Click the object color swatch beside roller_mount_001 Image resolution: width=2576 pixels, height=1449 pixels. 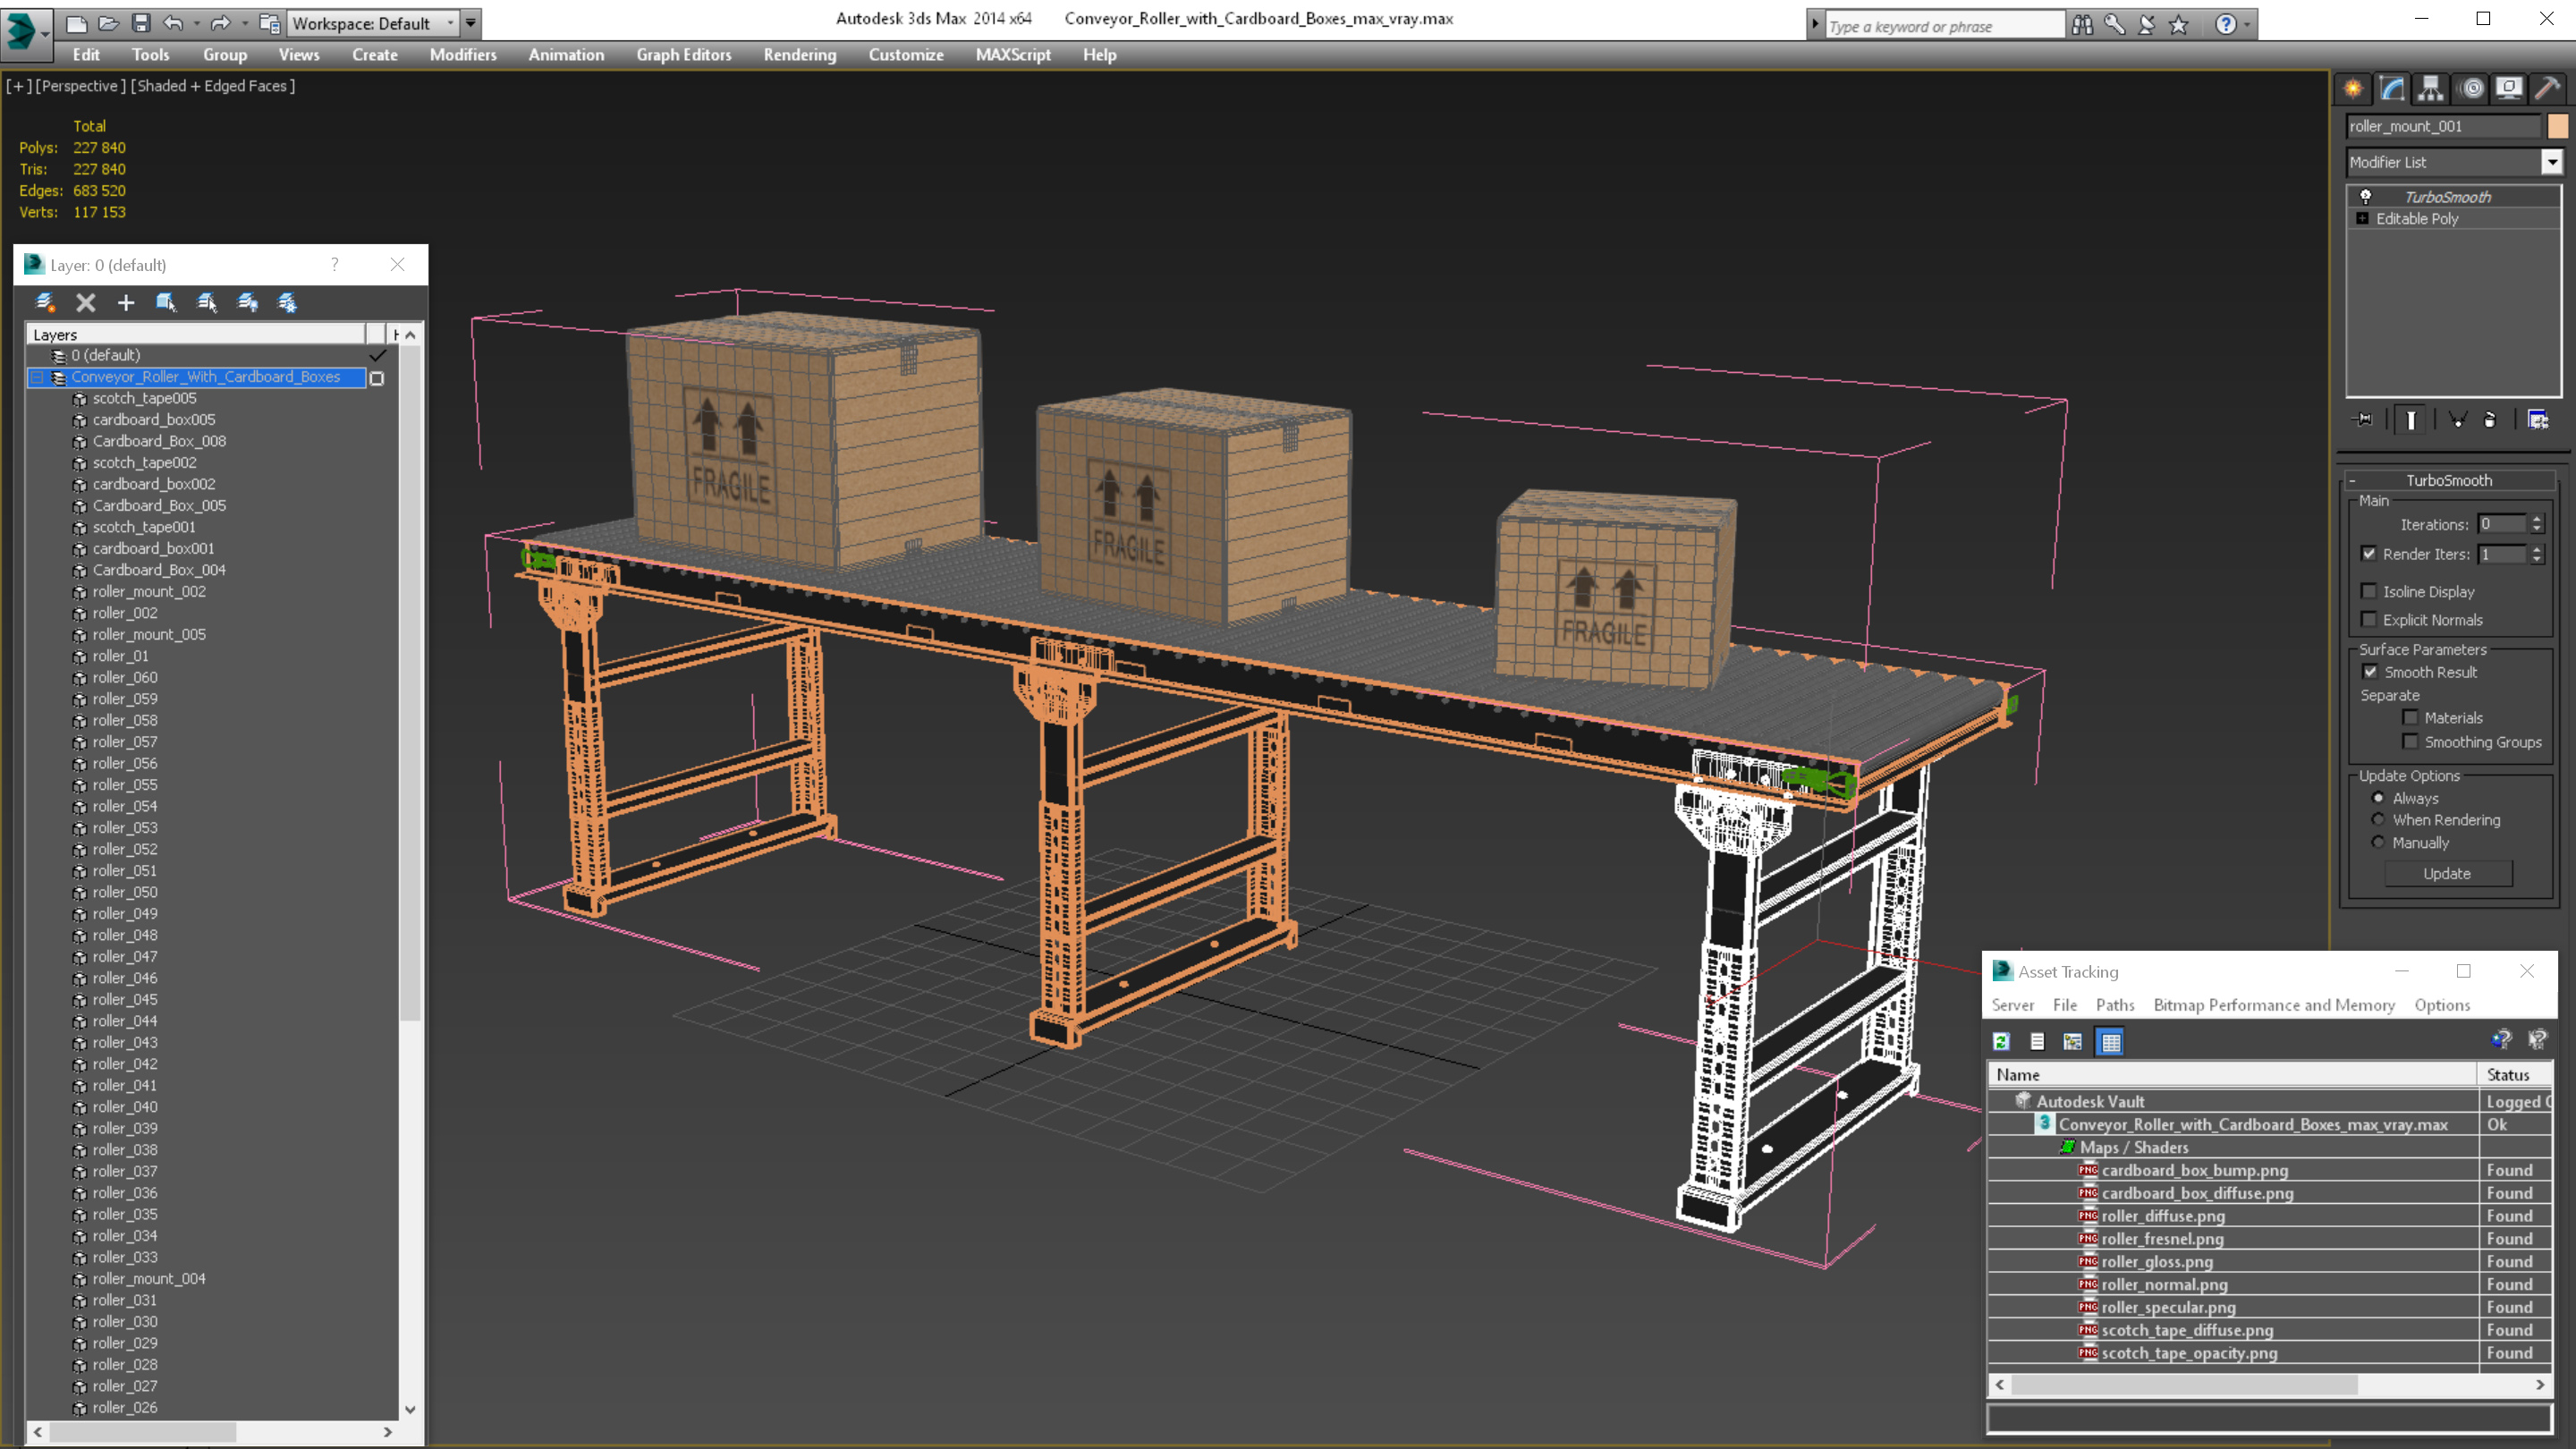2557,126
